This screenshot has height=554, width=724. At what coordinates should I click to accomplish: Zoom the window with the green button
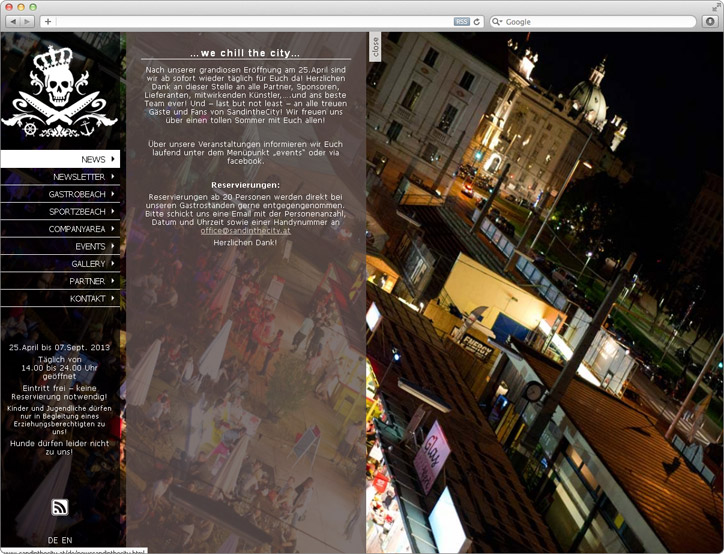(33, 7)
